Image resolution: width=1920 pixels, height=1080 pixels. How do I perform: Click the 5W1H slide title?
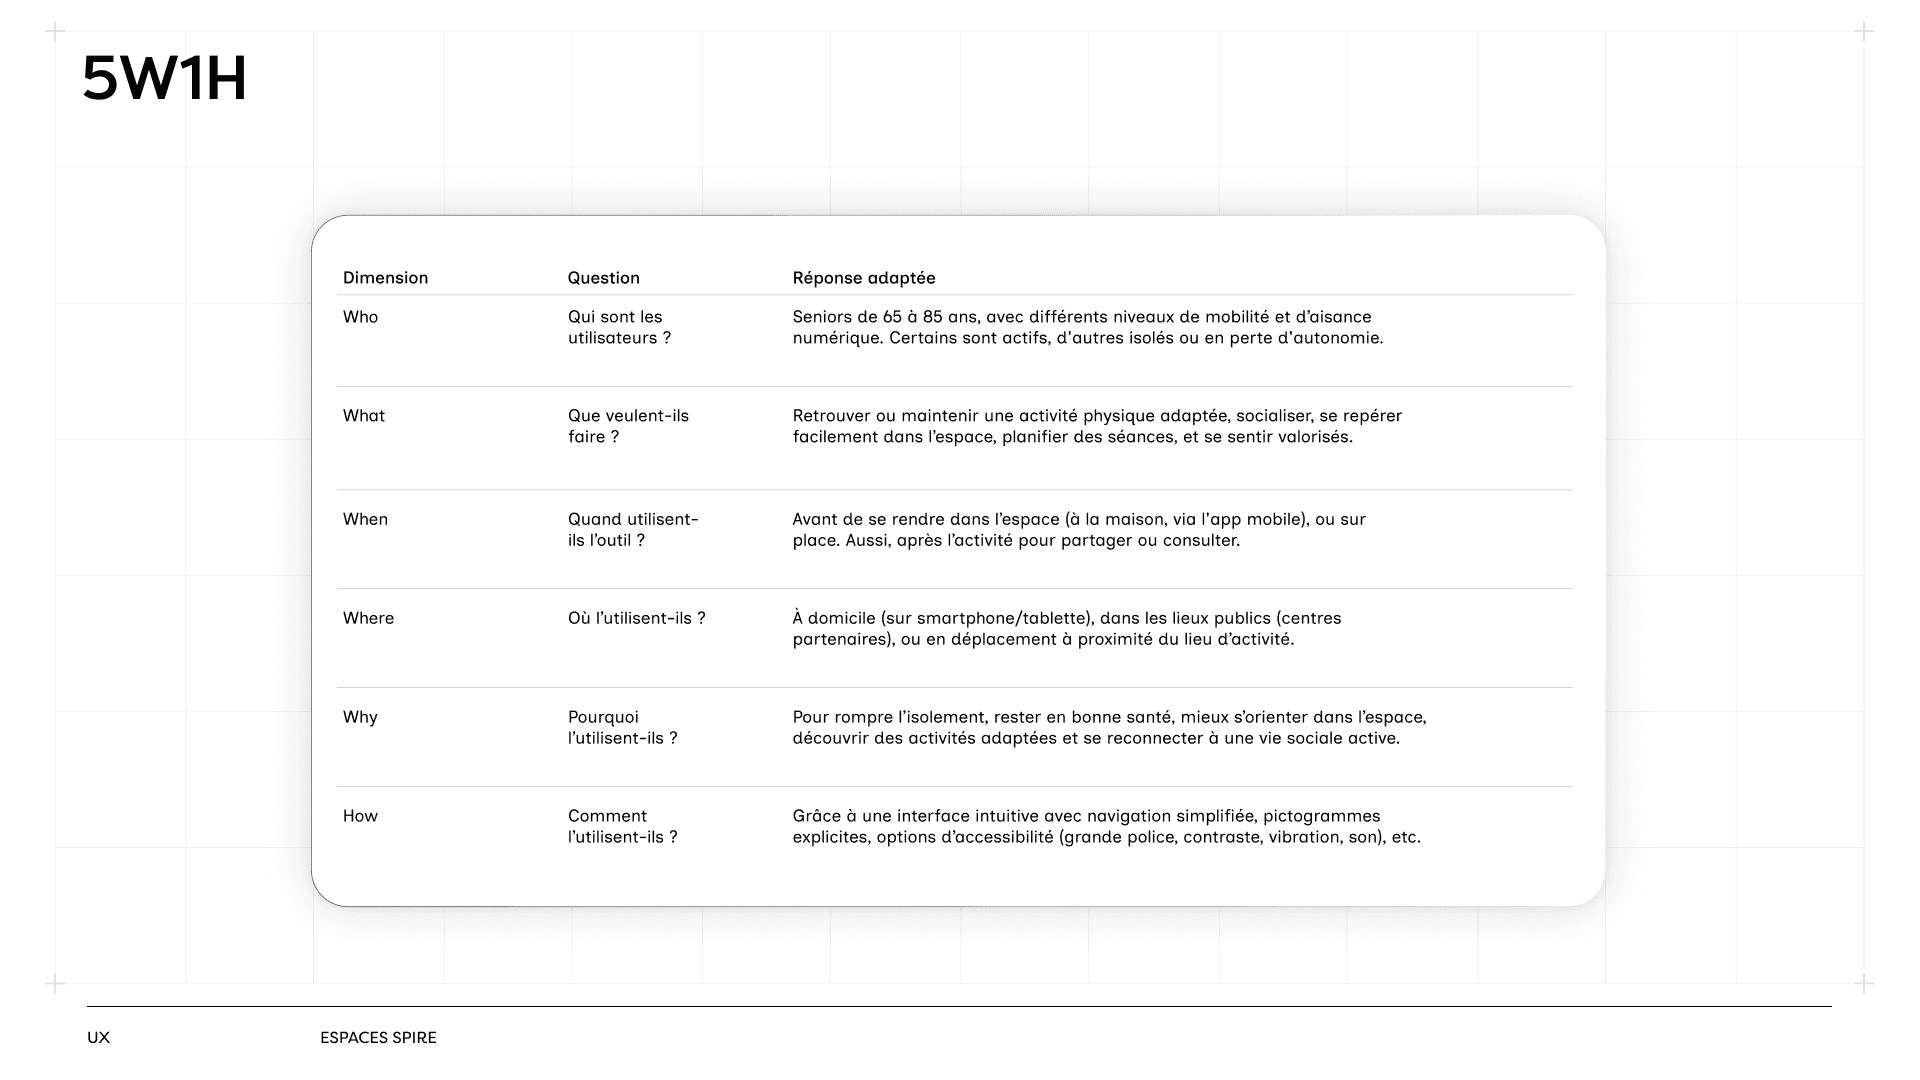pos(165,79)
